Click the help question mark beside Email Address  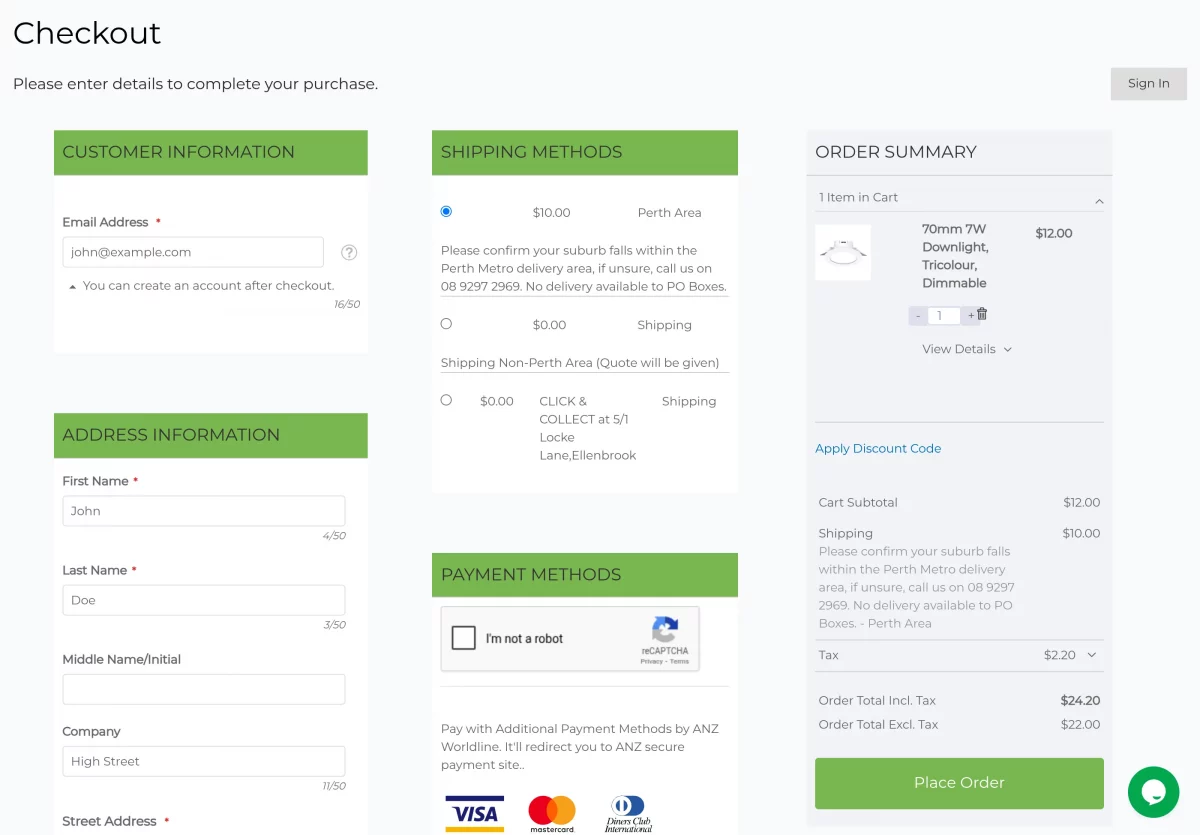coord(348,252)
